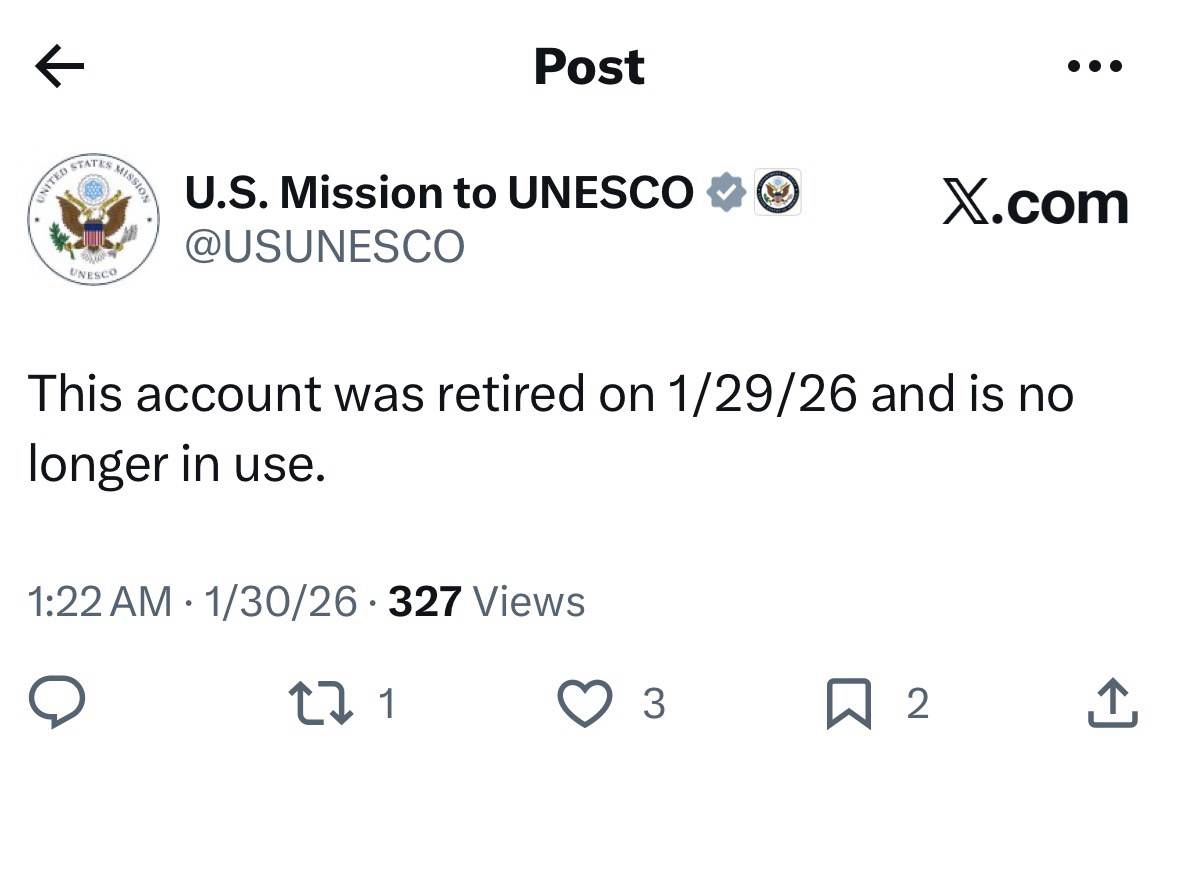The height and width of the screenshot is (887, 1179).
Task: Tap the bookmark count of 2
Action: pyautogui.click(x=917, y=704)
